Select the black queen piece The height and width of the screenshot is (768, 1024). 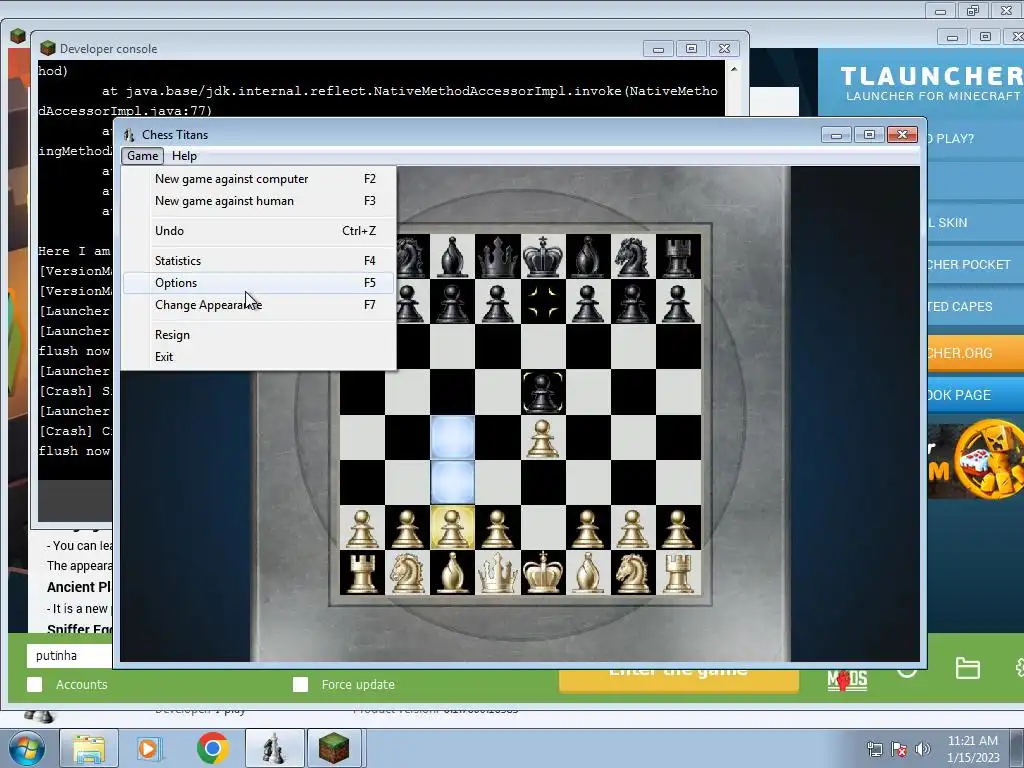(498, 257)
